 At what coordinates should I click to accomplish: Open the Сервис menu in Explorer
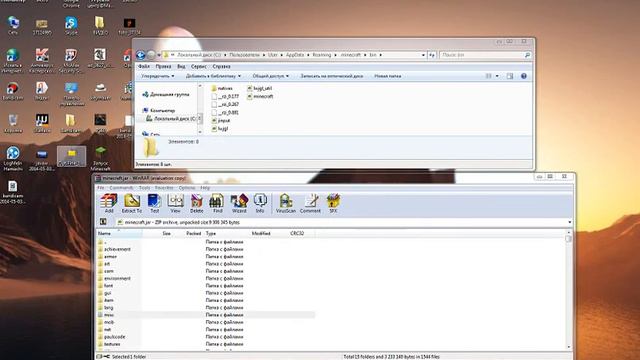coord(199,66)
